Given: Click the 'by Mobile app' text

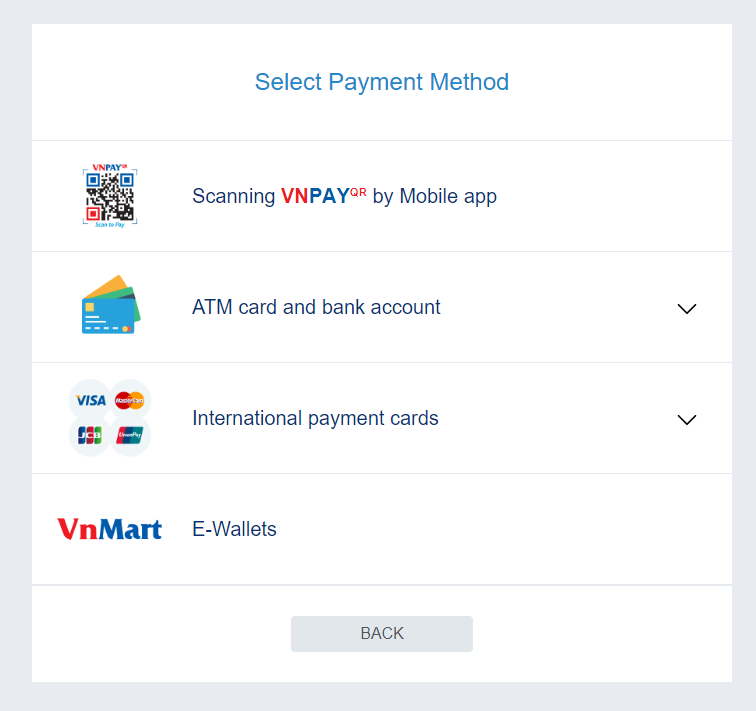Looking at the screenshot, I should point(434,197).
